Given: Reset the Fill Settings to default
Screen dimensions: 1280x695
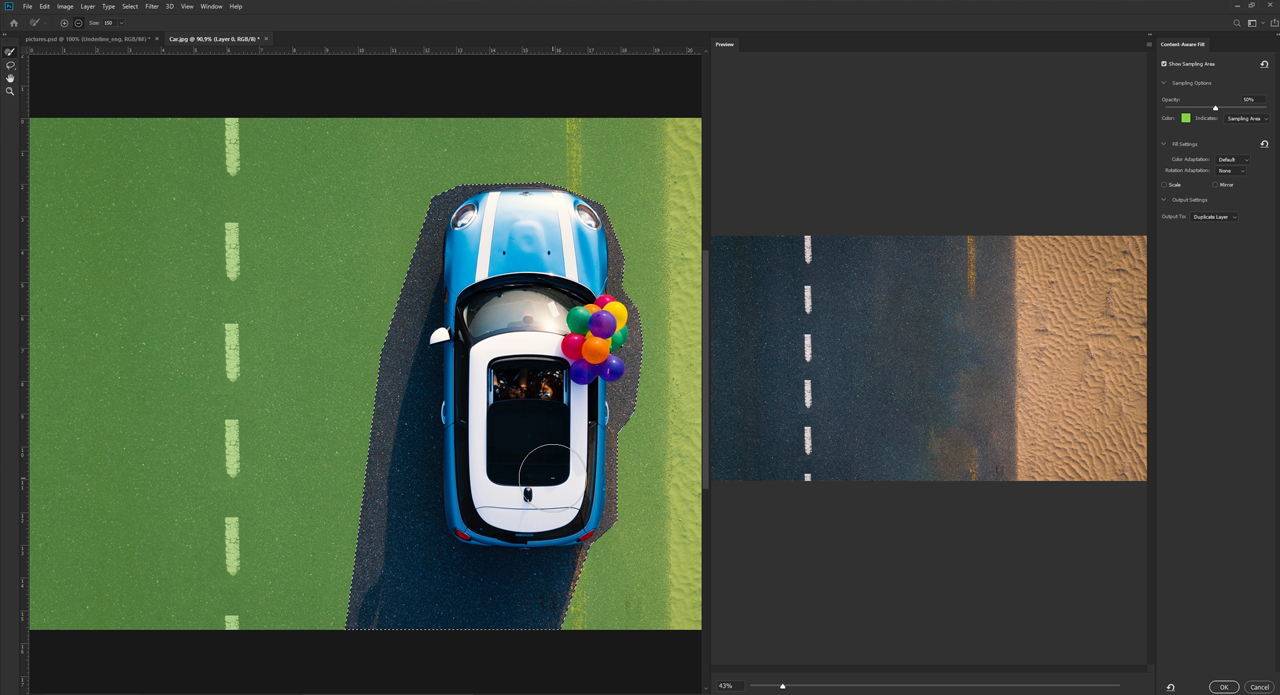Looking at the screenshot, I should click(1264, 144).
